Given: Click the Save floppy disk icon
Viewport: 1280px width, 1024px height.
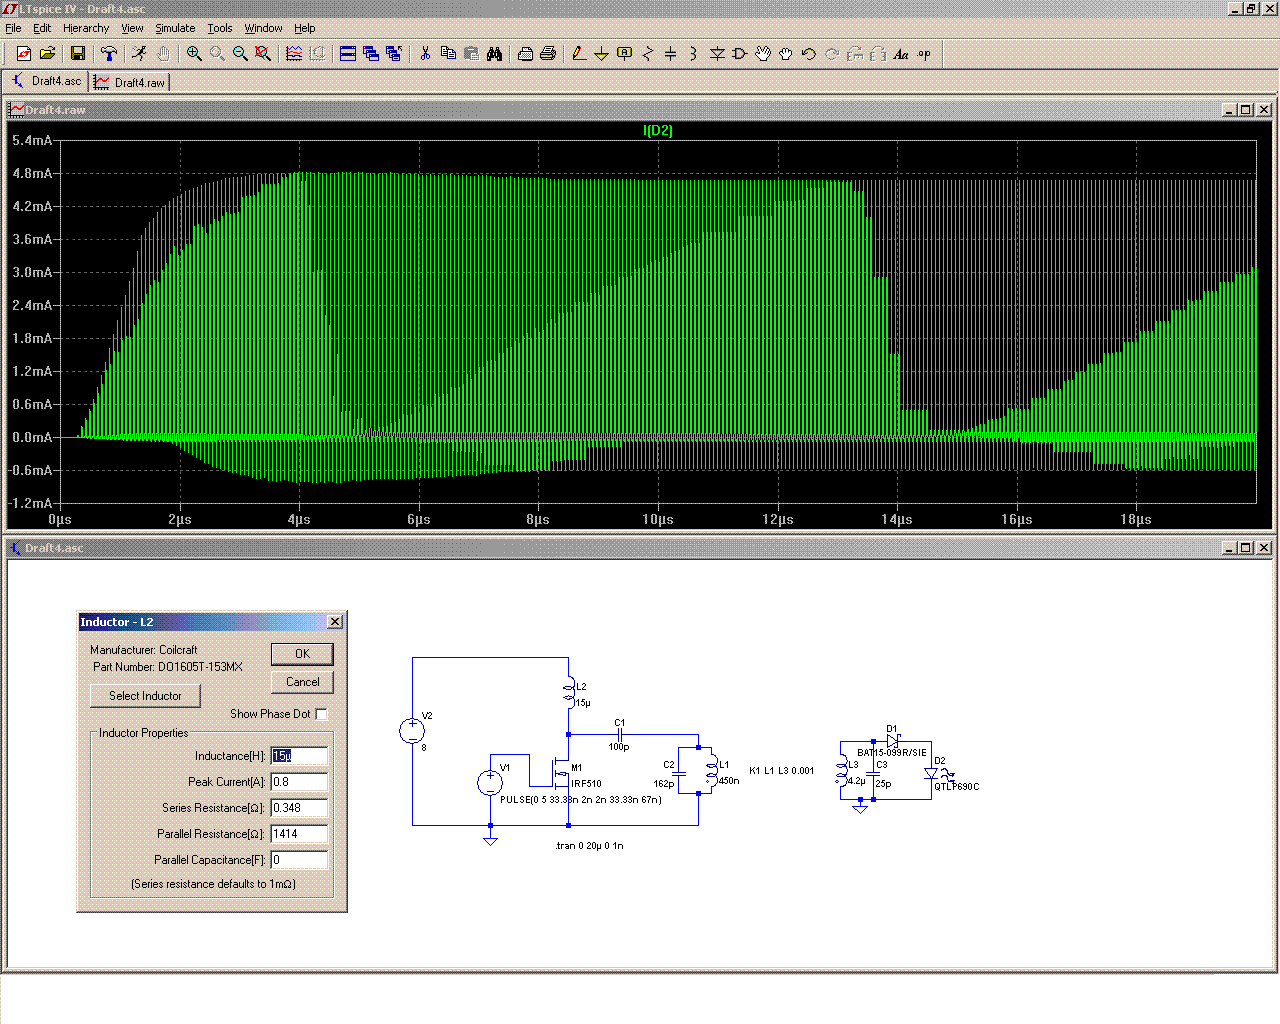Looking at the screenshot, I should click(78, 54).
